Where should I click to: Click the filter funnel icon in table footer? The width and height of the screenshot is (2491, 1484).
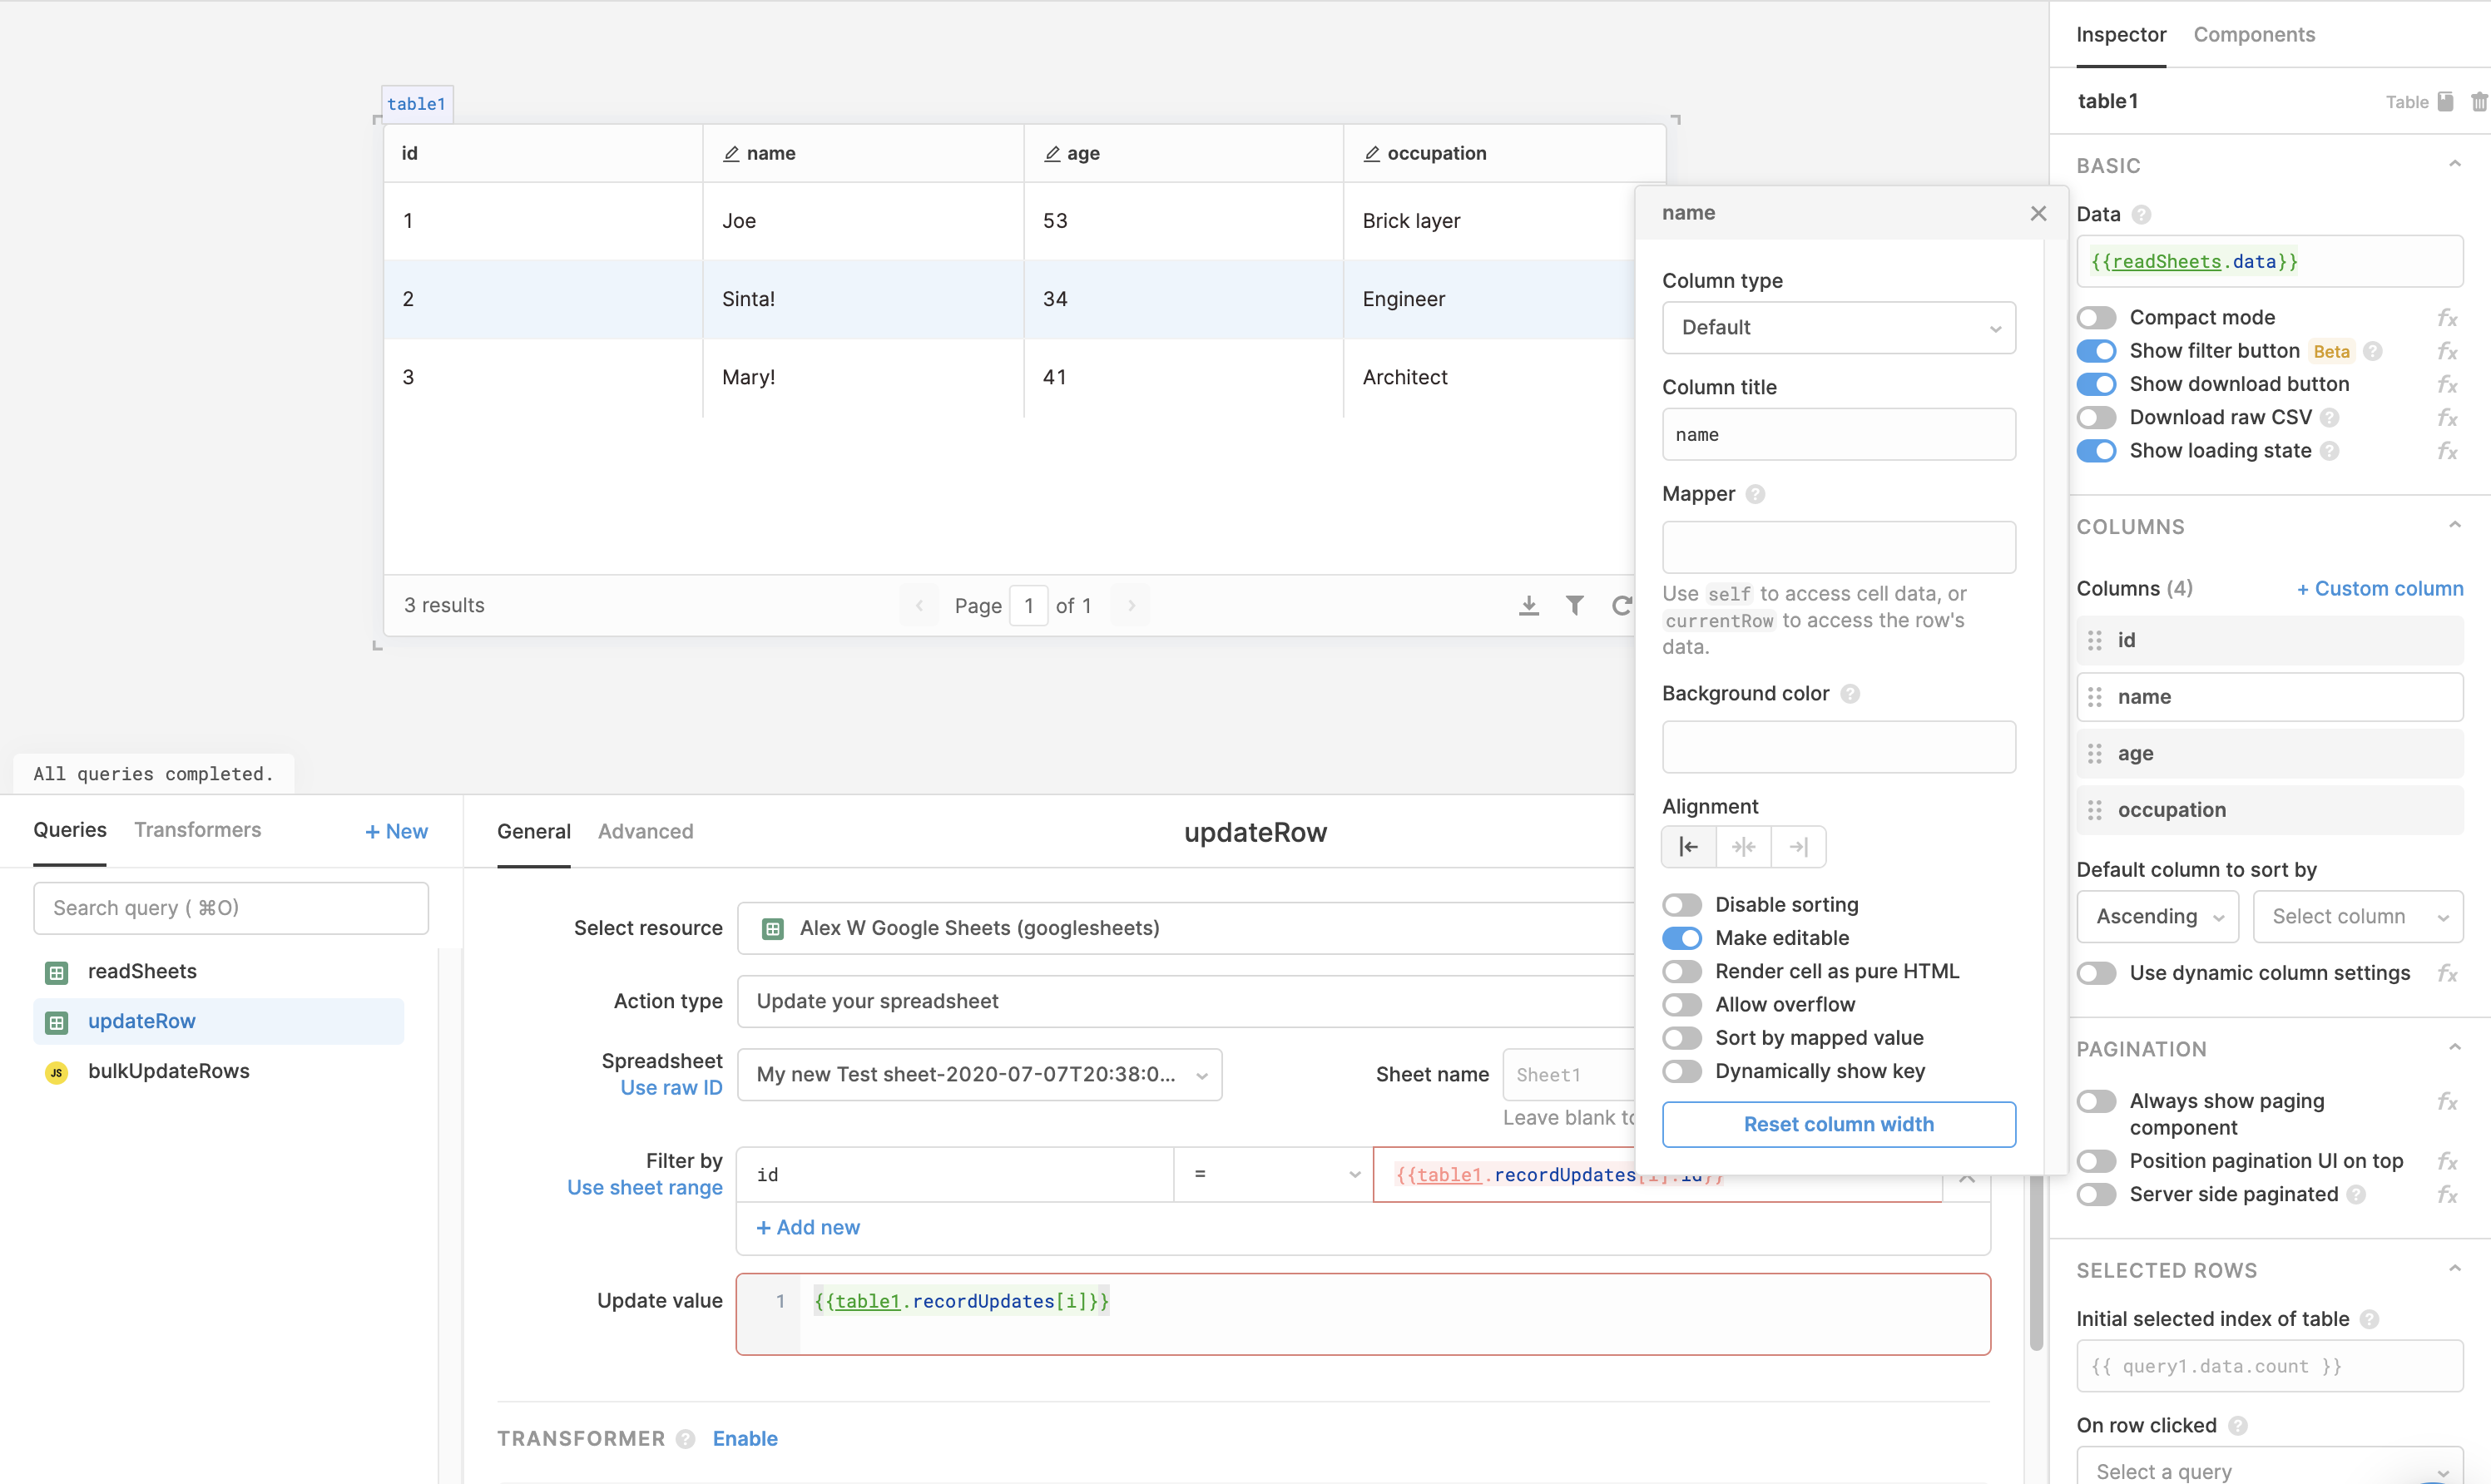[x=1575, y=605]
